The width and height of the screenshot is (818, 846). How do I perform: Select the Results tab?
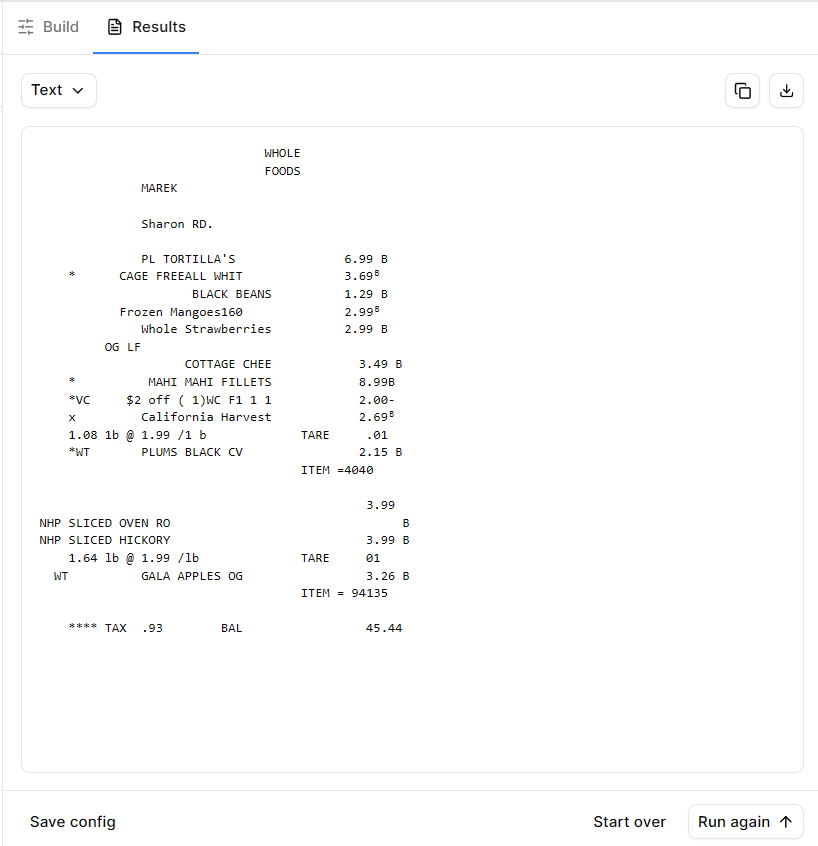coord(146,27)
